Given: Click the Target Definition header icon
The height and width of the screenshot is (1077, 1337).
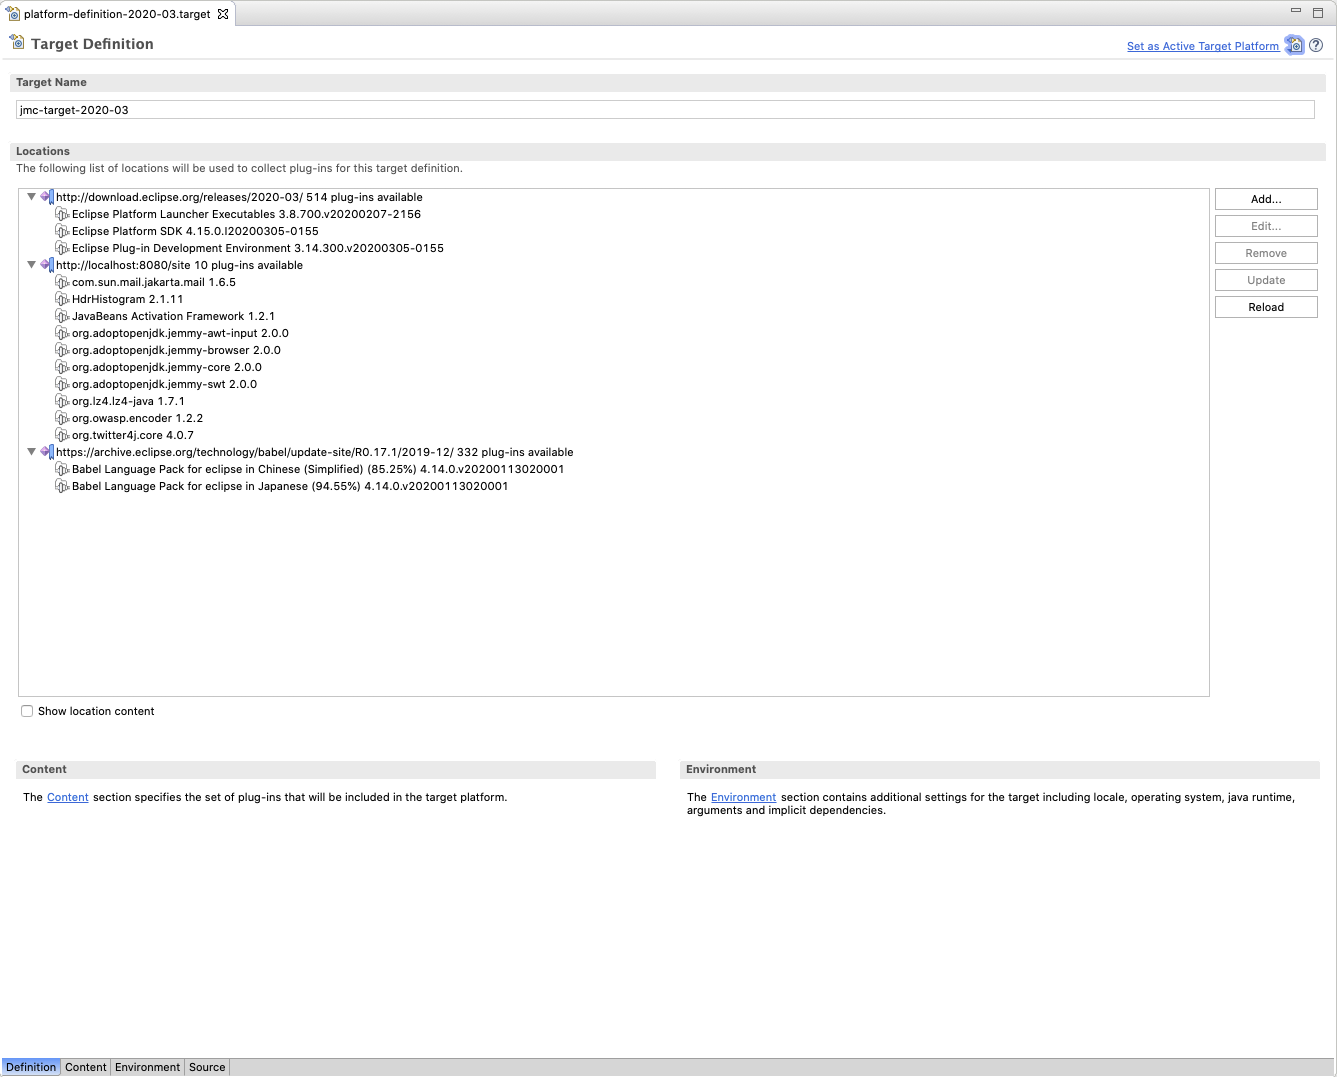Looking at the screenshot, I should [x=17, y=43].
